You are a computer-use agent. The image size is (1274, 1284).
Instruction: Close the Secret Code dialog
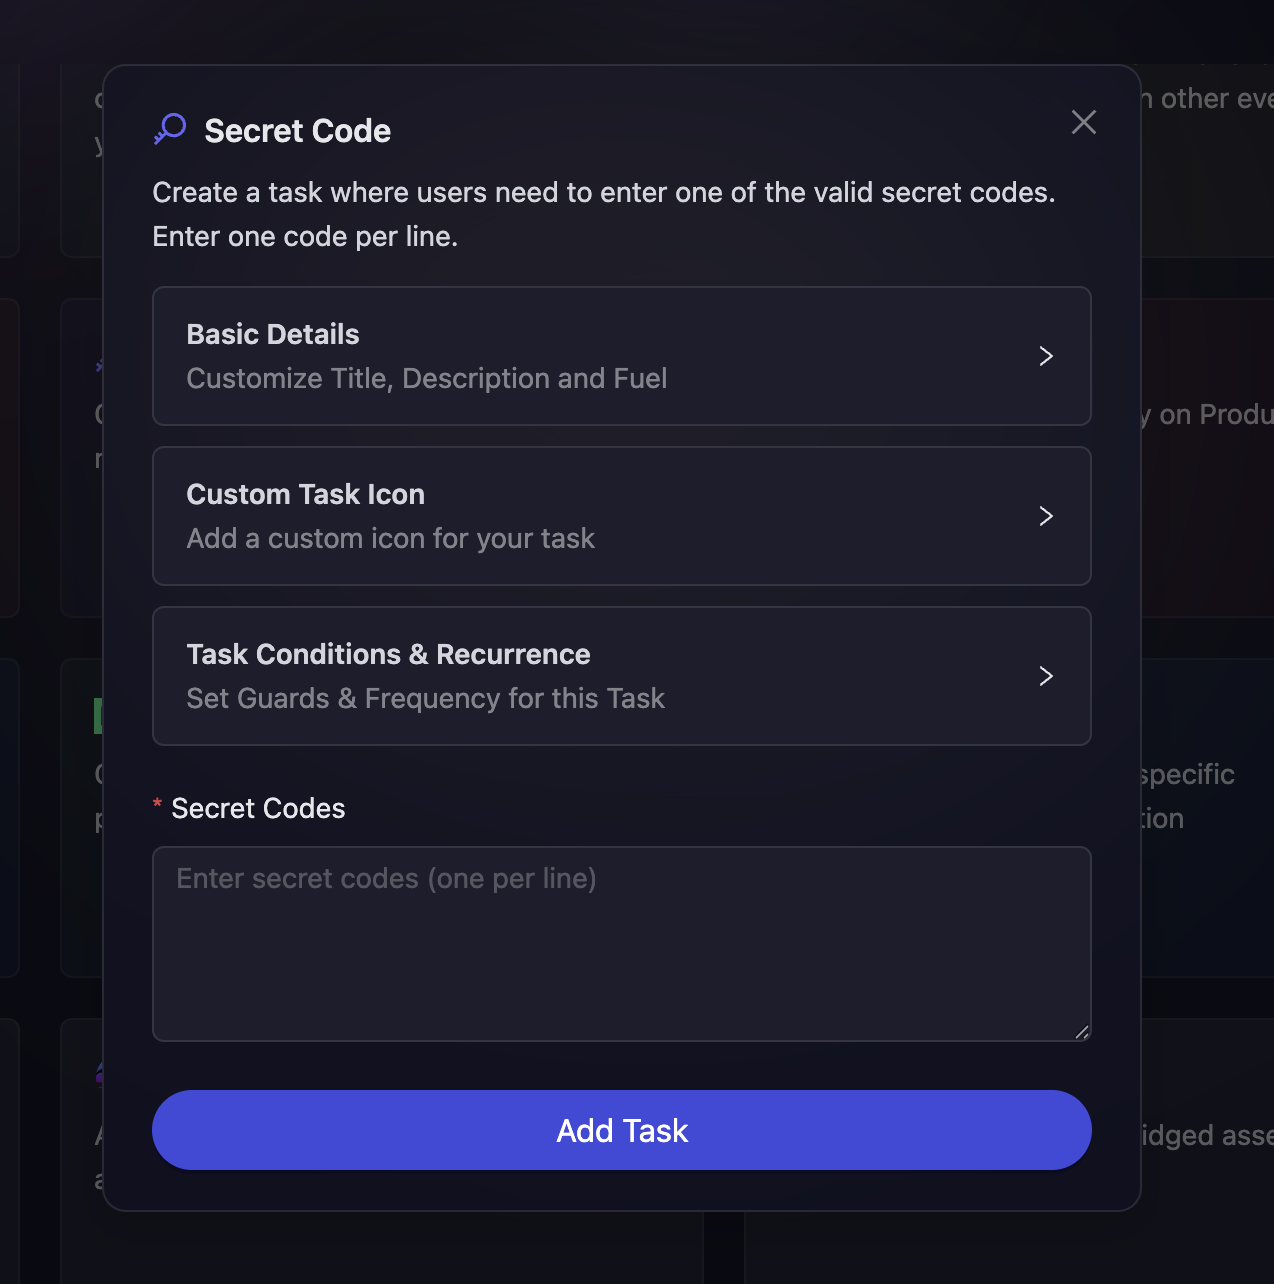[x=1083, y=122]
